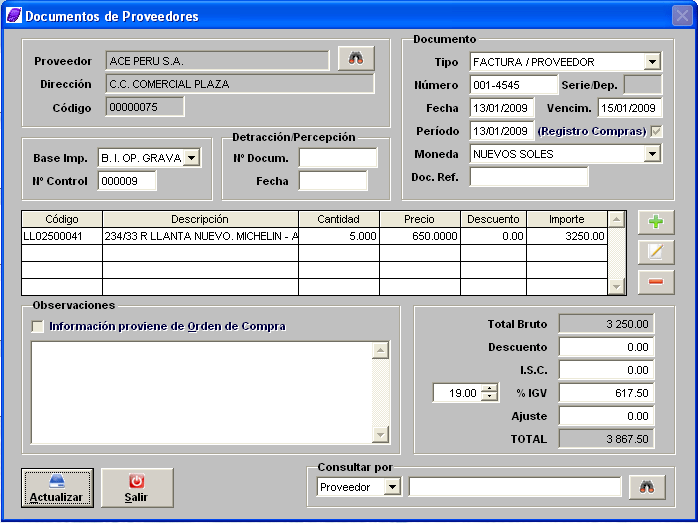This screenshot has height=523, width=698.
Task: Remove line item with red minus icon
Action: click(656, 282)
